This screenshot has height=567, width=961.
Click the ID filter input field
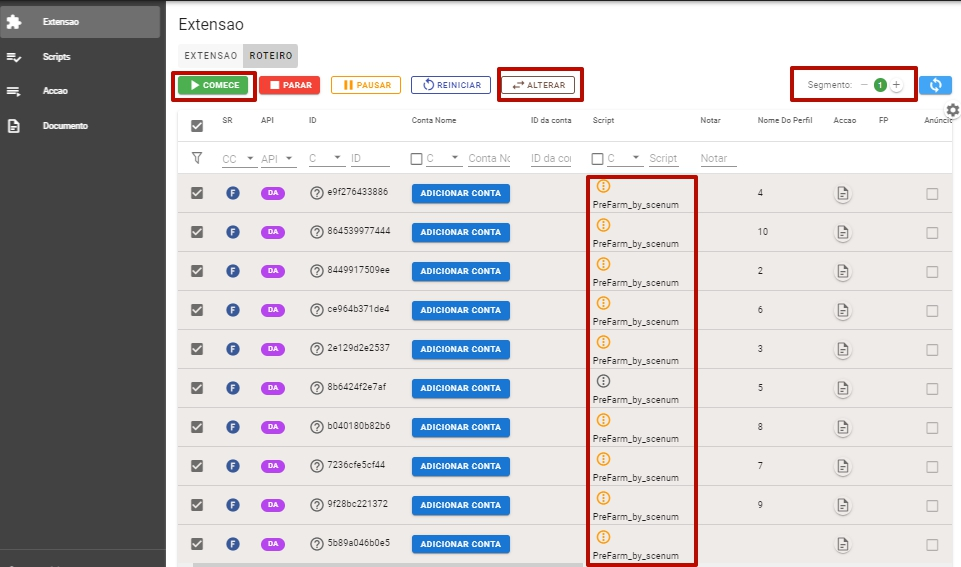[x=370, y=158]
